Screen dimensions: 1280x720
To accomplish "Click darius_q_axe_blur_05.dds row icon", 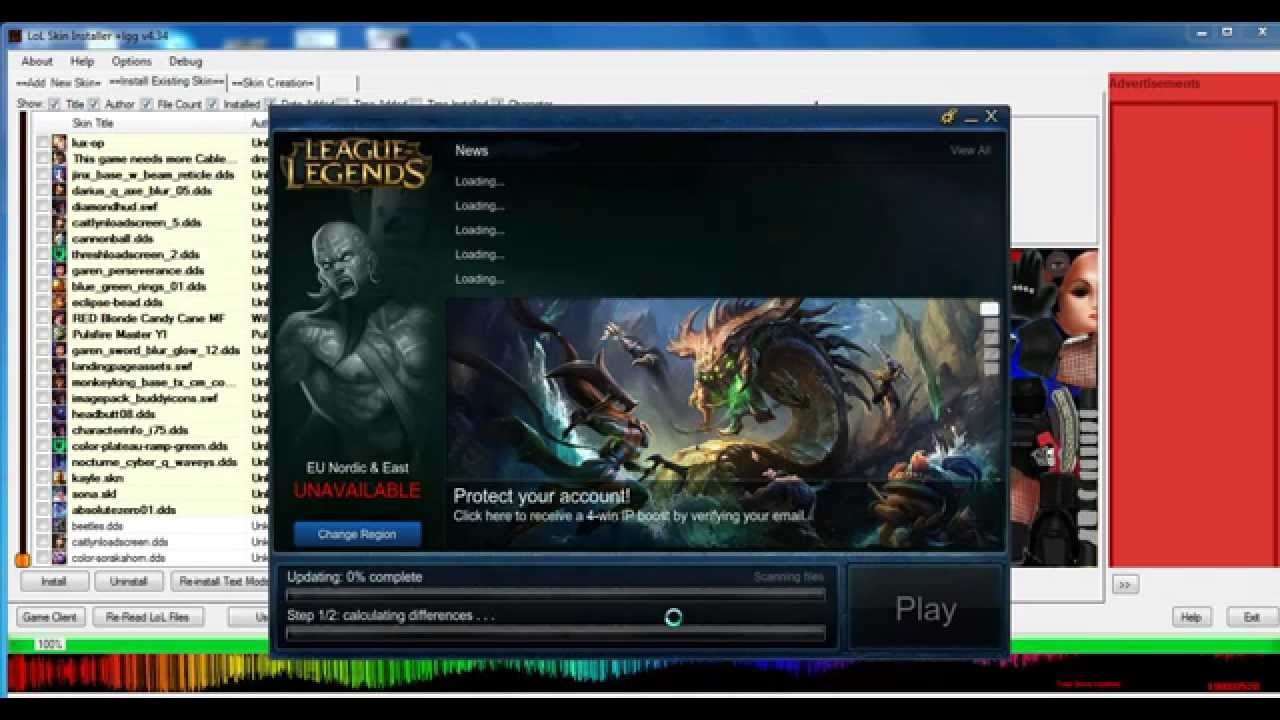I will coord(59,191).
